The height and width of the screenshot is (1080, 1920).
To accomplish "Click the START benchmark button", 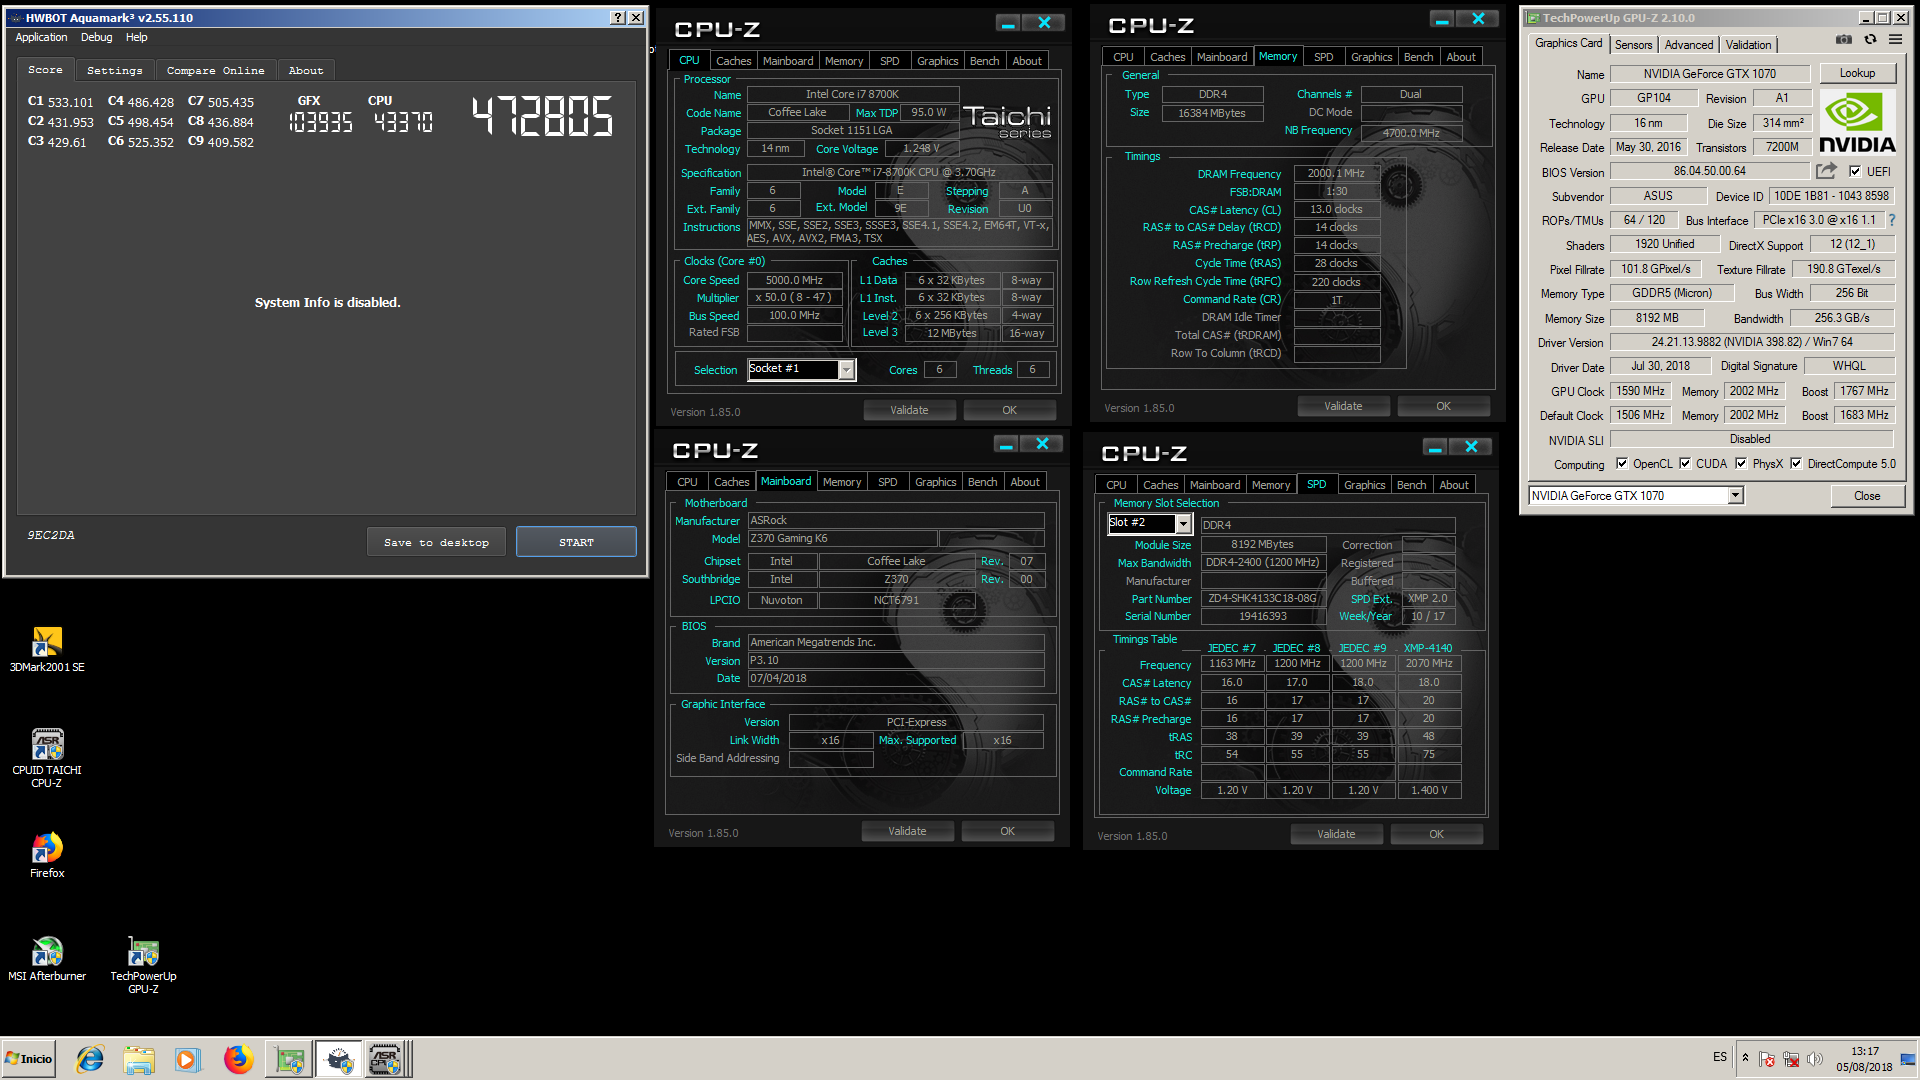I will (x=576, y=542).
